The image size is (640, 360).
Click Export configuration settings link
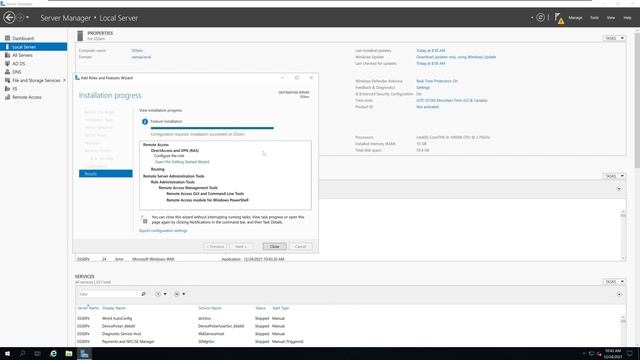coord(163,231)
